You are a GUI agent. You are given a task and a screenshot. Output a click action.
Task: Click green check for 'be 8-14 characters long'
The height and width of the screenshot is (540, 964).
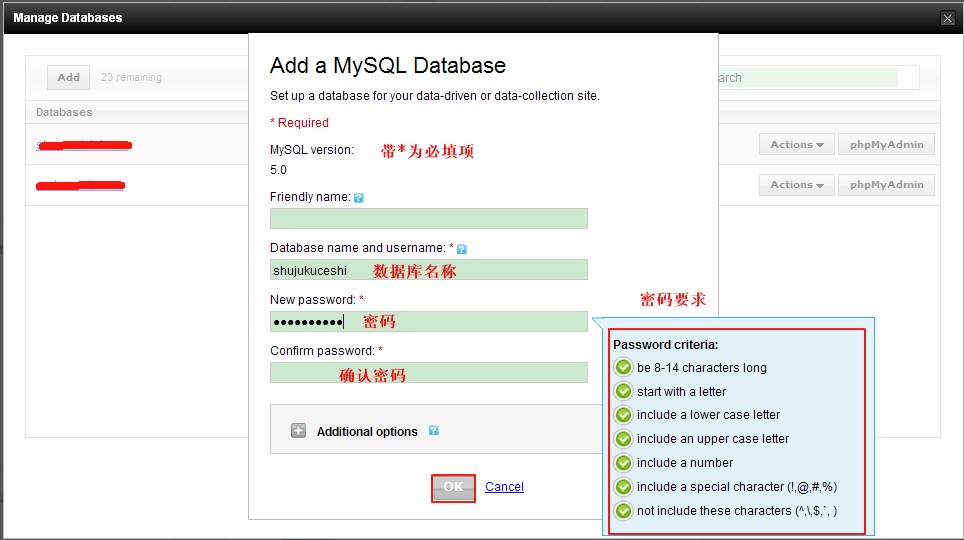coord(624,367)
